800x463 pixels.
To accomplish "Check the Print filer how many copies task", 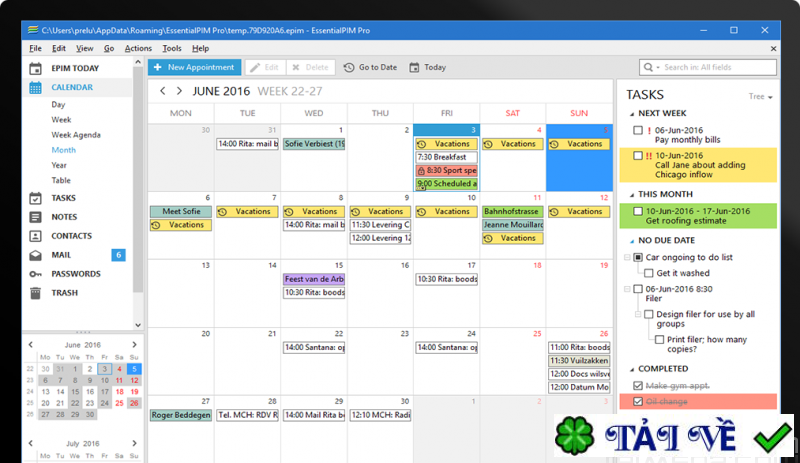I will pos(659,339).
